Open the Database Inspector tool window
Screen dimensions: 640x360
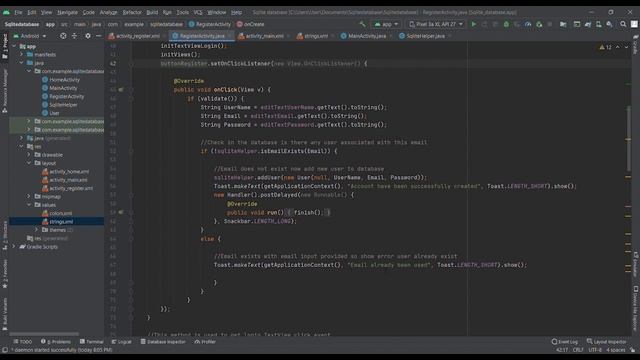click(163, 342)
